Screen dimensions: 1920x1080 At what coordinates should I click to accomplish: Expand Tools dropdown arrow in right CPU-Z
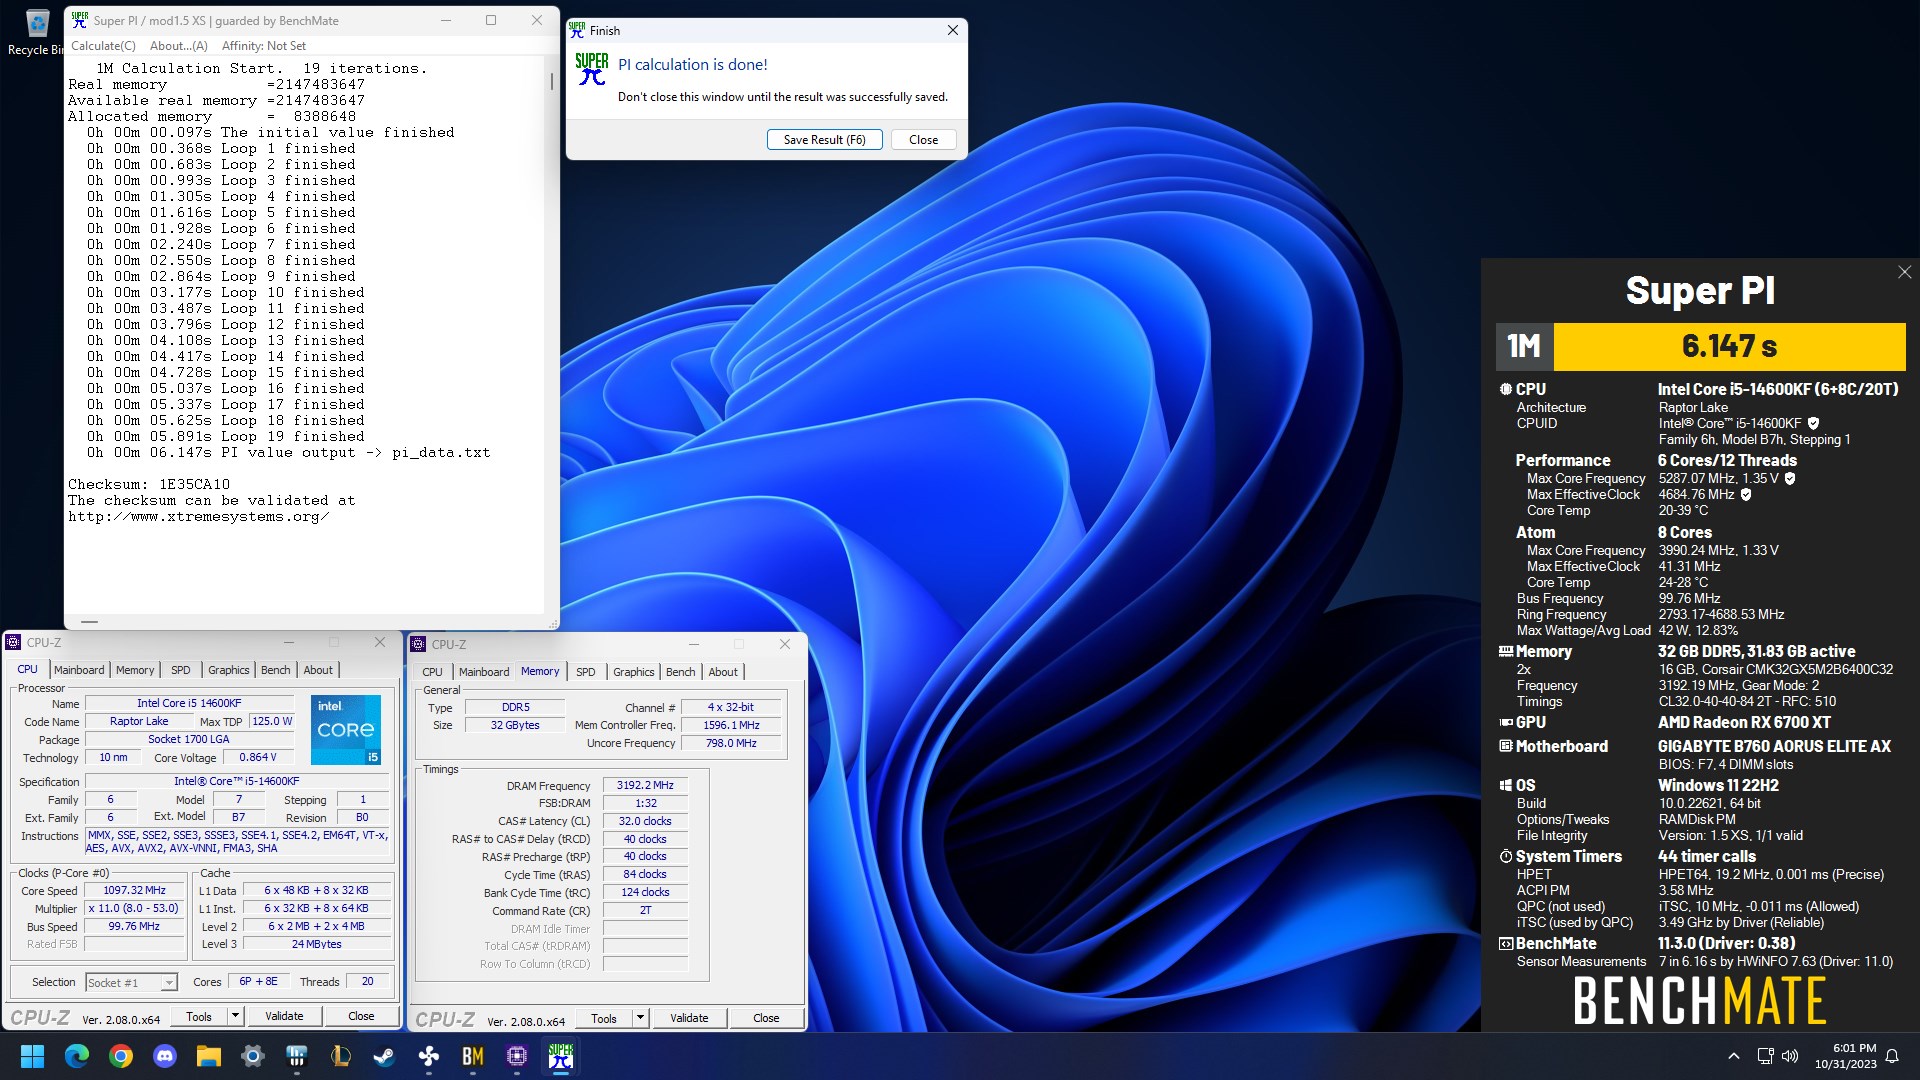pos(641,1018)
